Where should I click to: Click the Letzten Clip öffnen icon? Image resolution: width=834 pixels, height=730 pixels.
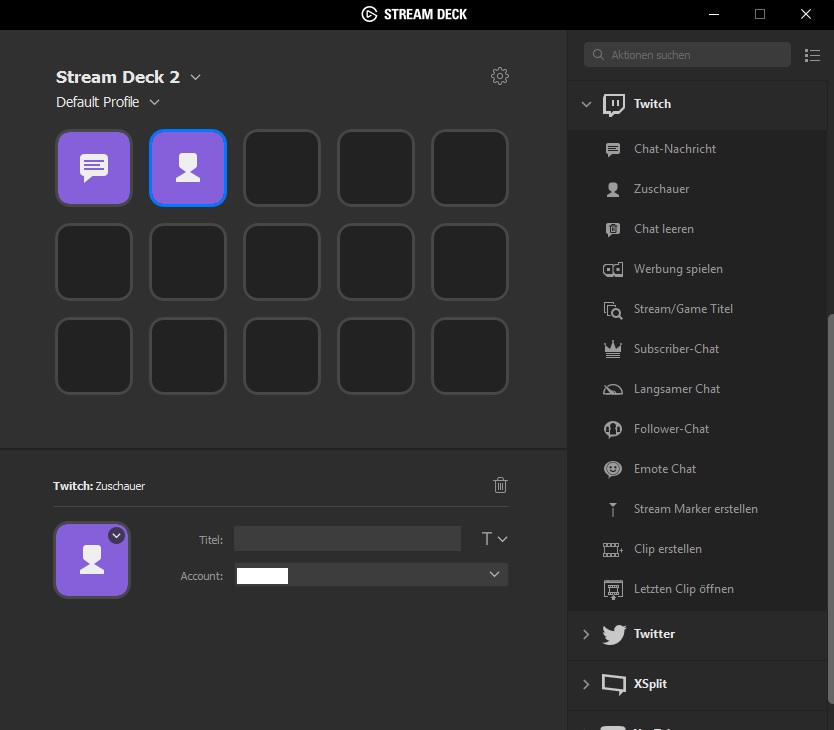click(x=613, y=590)
